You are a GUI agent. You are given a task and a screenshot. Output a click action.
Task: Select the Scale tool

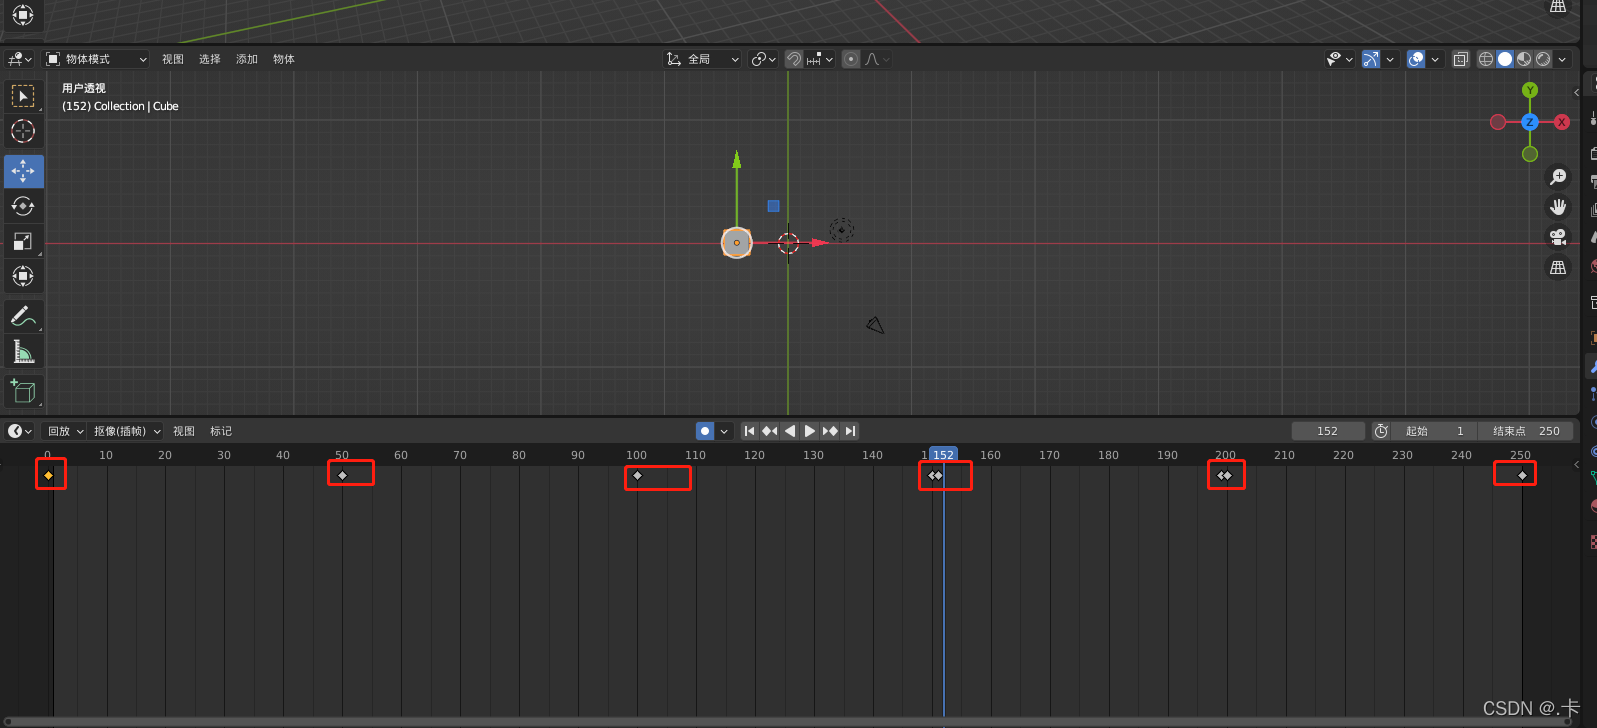[23, 241]
